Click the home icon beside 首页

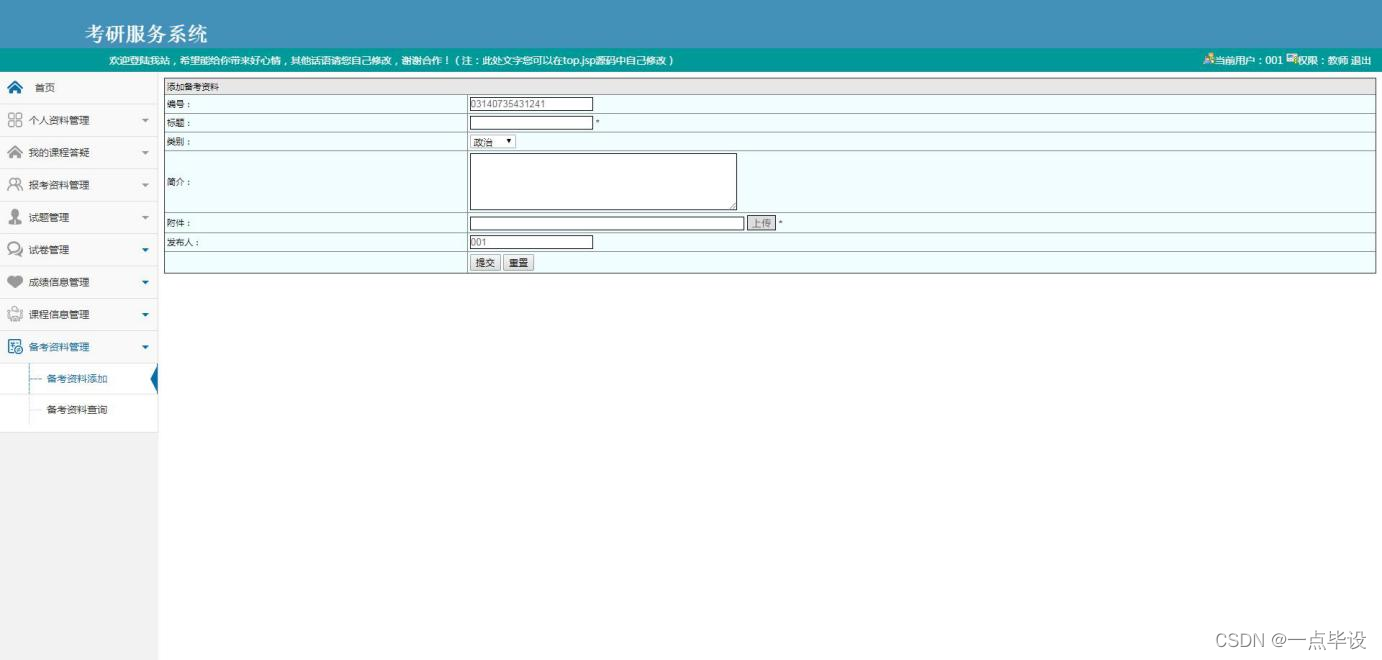pos(15,87)
